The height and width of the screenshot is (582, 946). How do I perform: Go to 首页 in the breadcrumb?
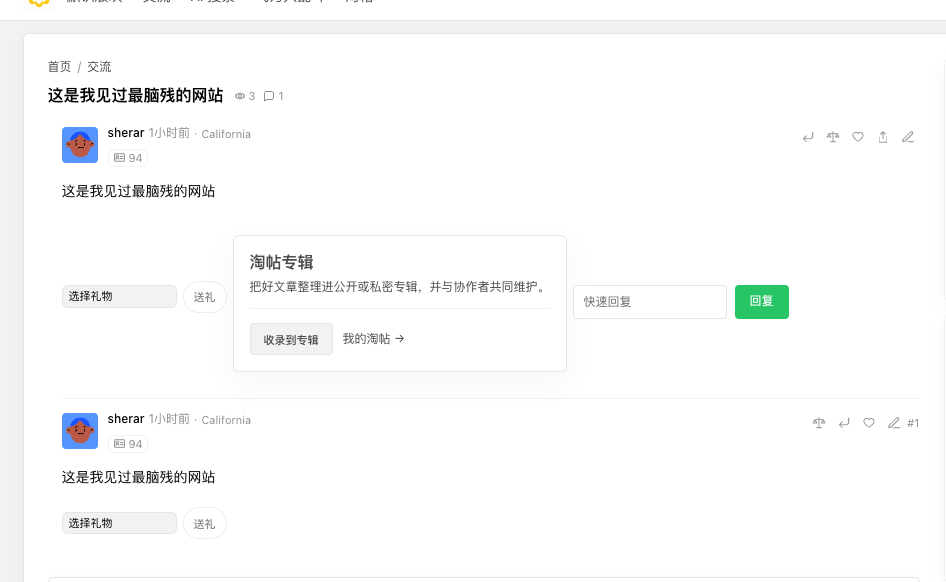click(60, 67)
